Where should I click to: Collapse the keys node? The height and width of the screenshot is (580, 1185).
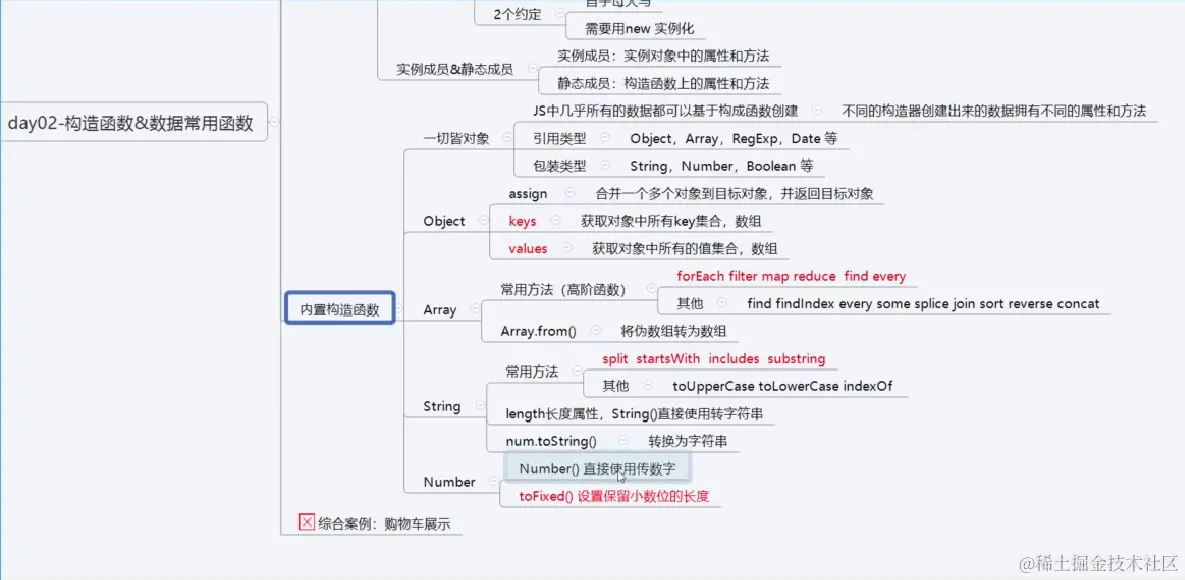(x=555, y=221)
